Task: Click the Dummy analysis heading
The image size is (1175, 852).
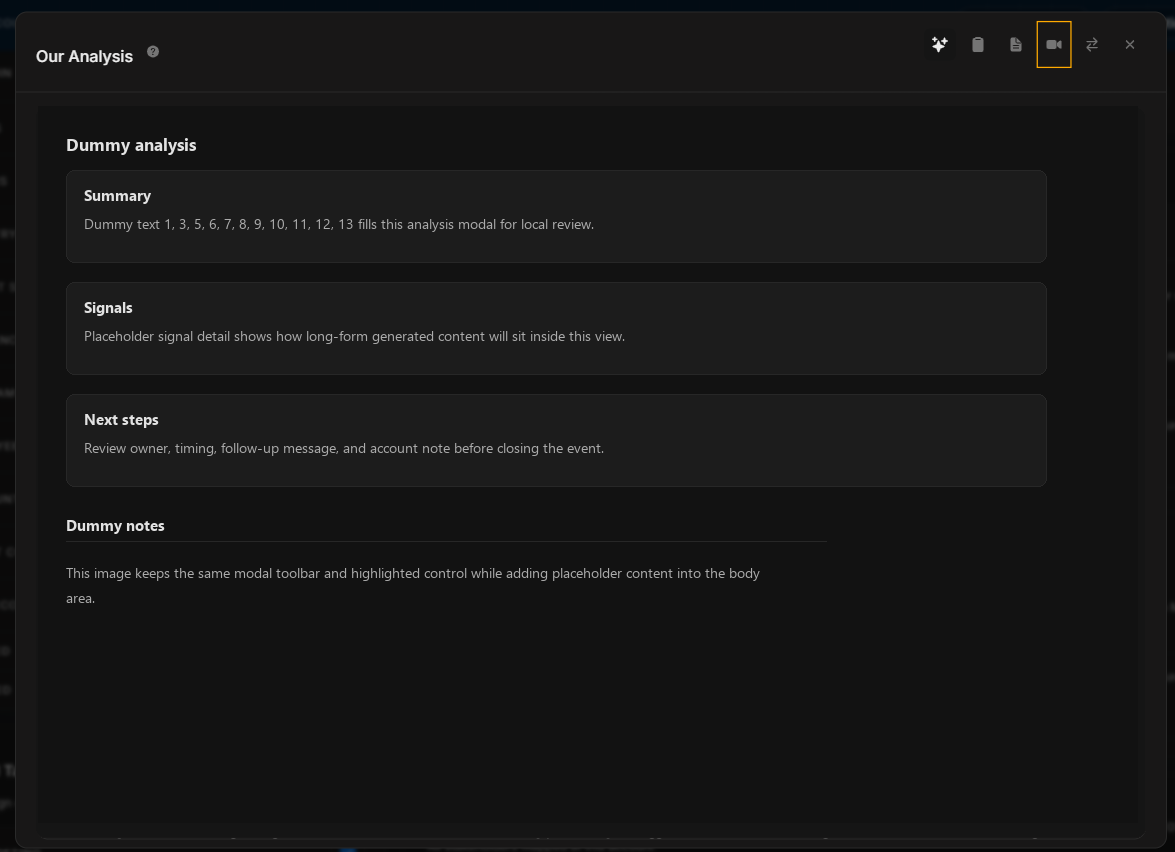Action: point(131,145)
